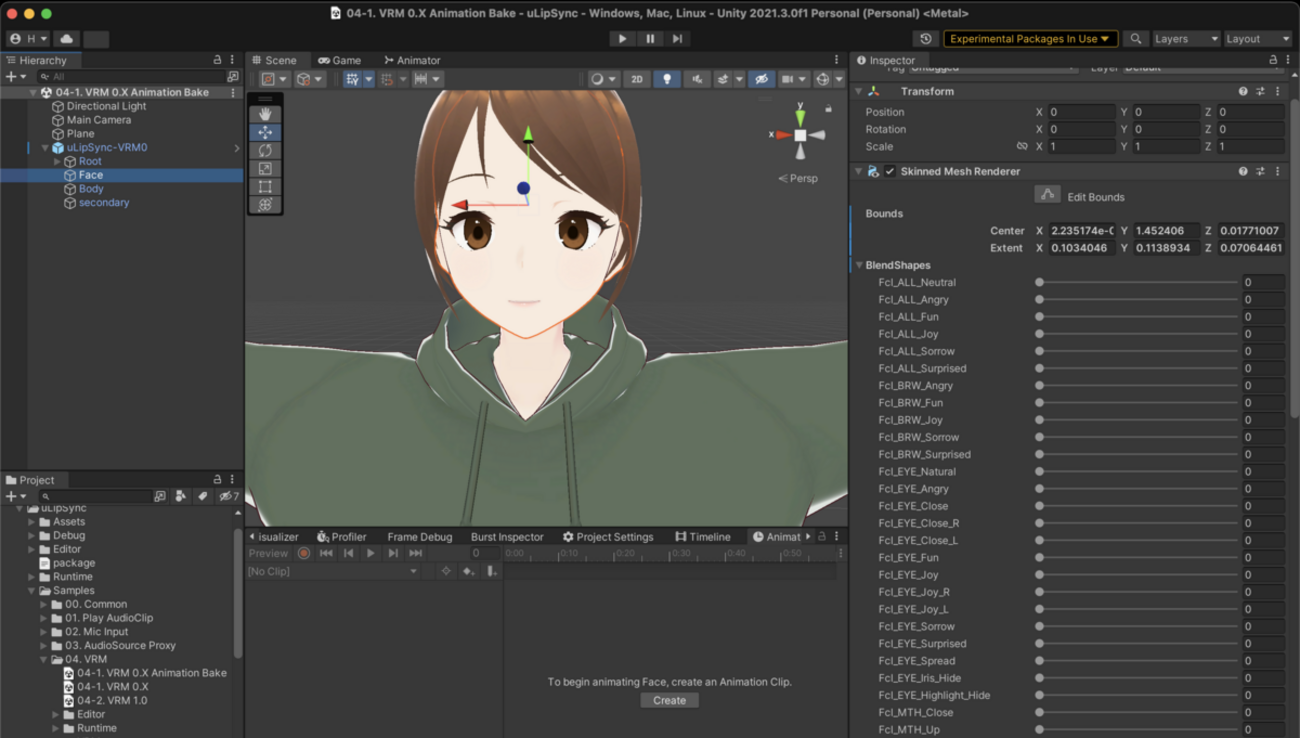Open the global search magnifier icon
Viewport: 1300px width, 738px height.
(x=1135, y=39)
